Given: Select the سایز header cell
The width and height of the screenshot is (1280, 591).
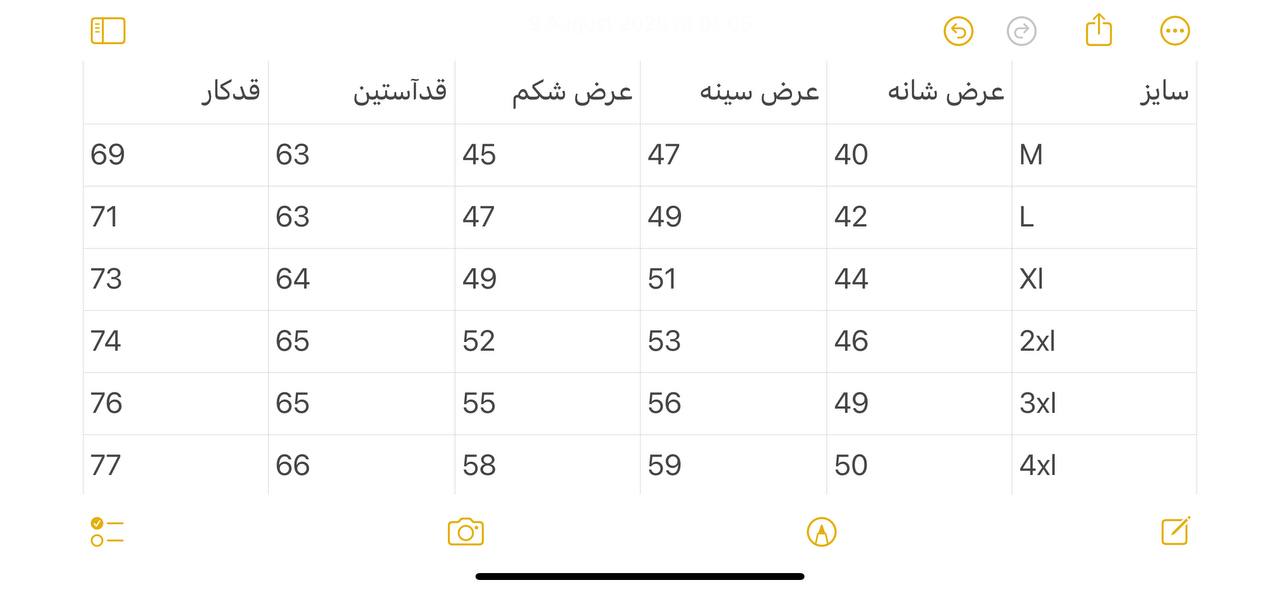Looking at the screenshot, I should 1104,92.
